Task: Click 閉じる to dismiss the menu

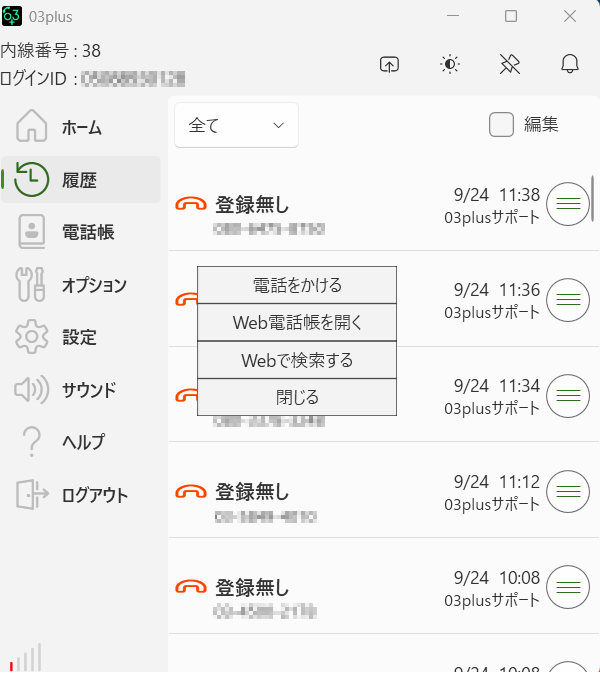Action: pyautogui.click(x=297, y=397)
